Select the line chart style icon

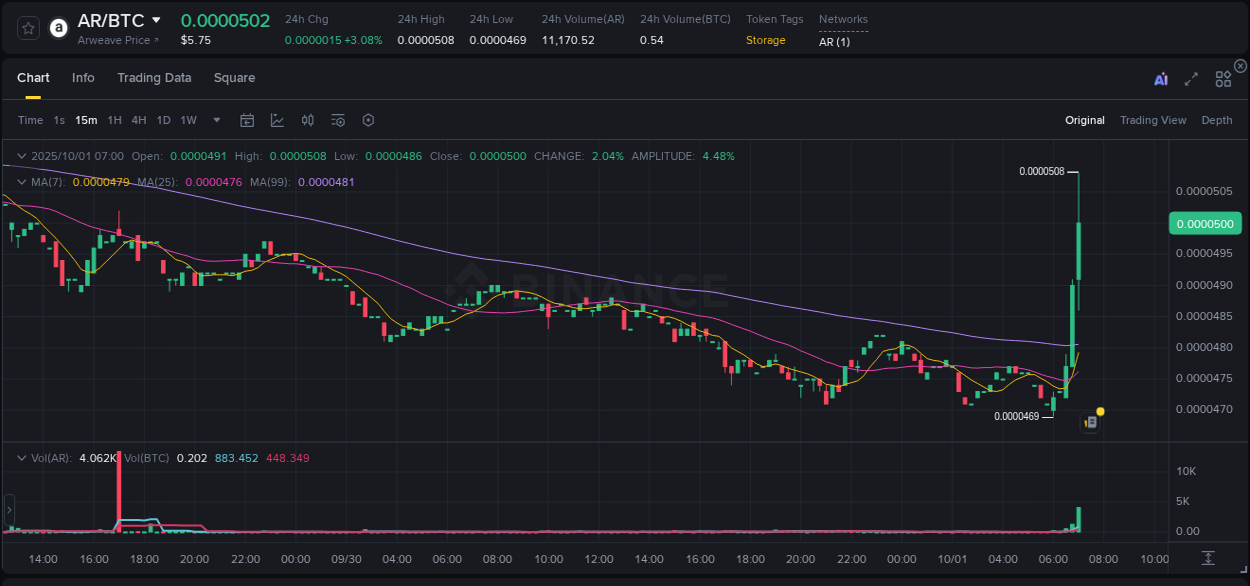click(x=277, y=120)
